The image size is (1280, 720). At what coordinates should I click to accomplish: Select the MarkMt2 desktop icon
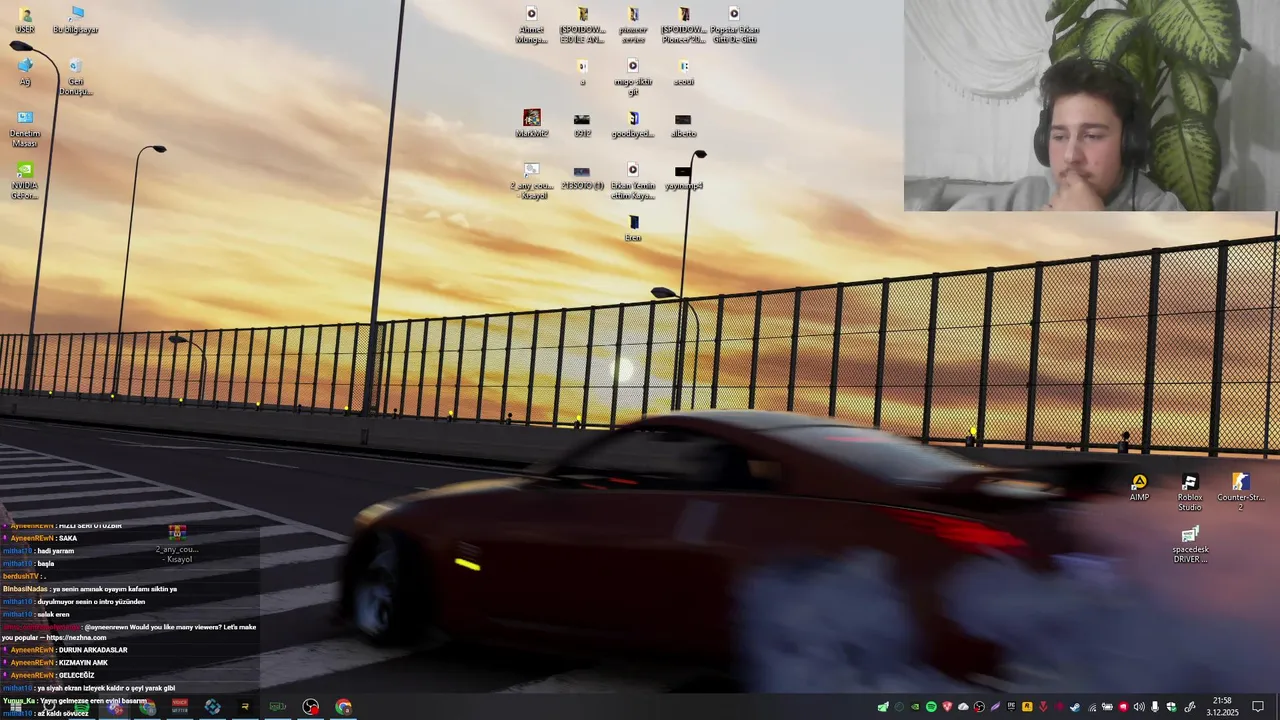[x=532, y=124]
